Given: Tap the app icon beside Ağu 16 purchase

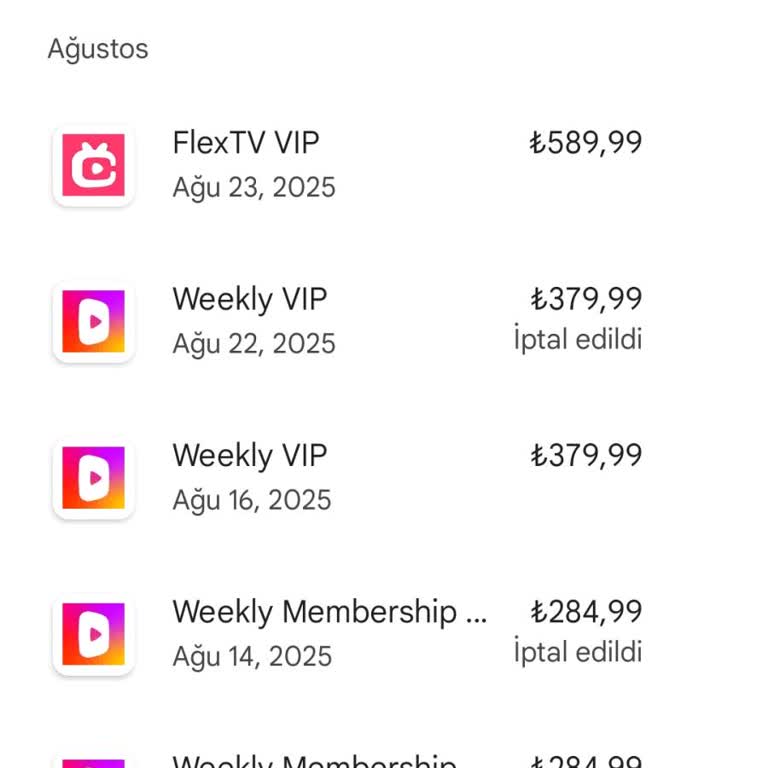Looking at the screenshot, I should click(x=93, y=477).
